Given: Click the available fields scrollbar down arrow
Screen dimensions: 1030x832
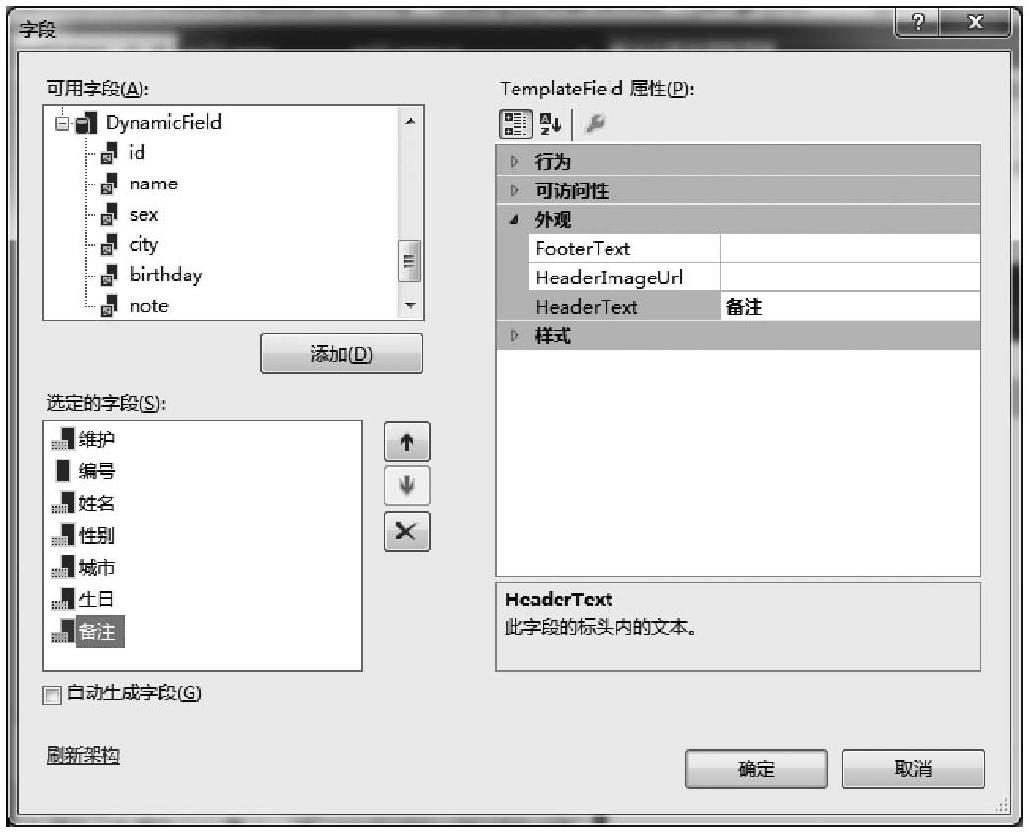Looking at the screenshot, I should 411,305.
